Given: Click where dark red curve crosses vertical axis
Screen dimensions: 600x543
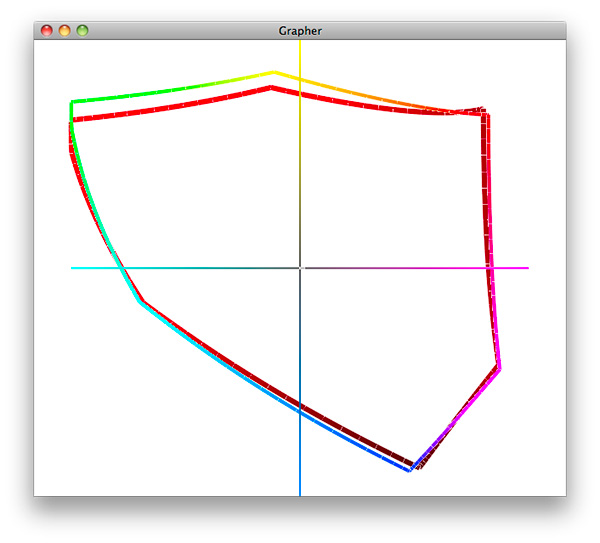Looking at the screenshot, I should pyautogui.click(x=300, y=406).
